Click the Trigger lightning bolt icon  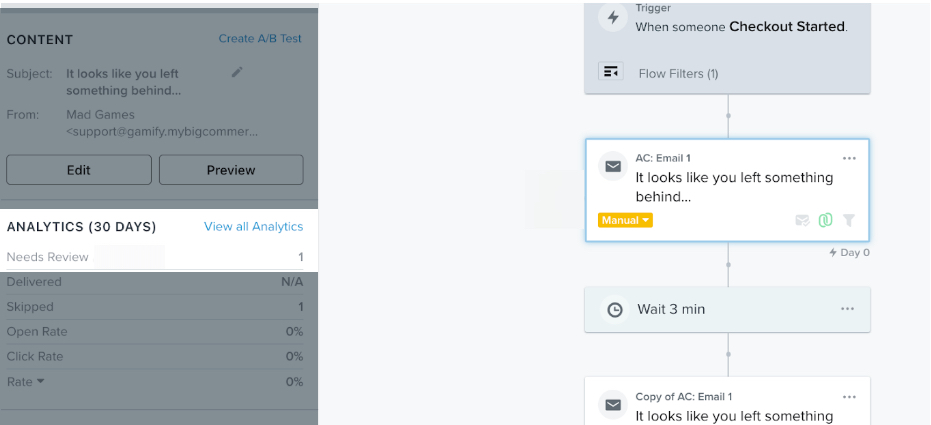[613, 17]
